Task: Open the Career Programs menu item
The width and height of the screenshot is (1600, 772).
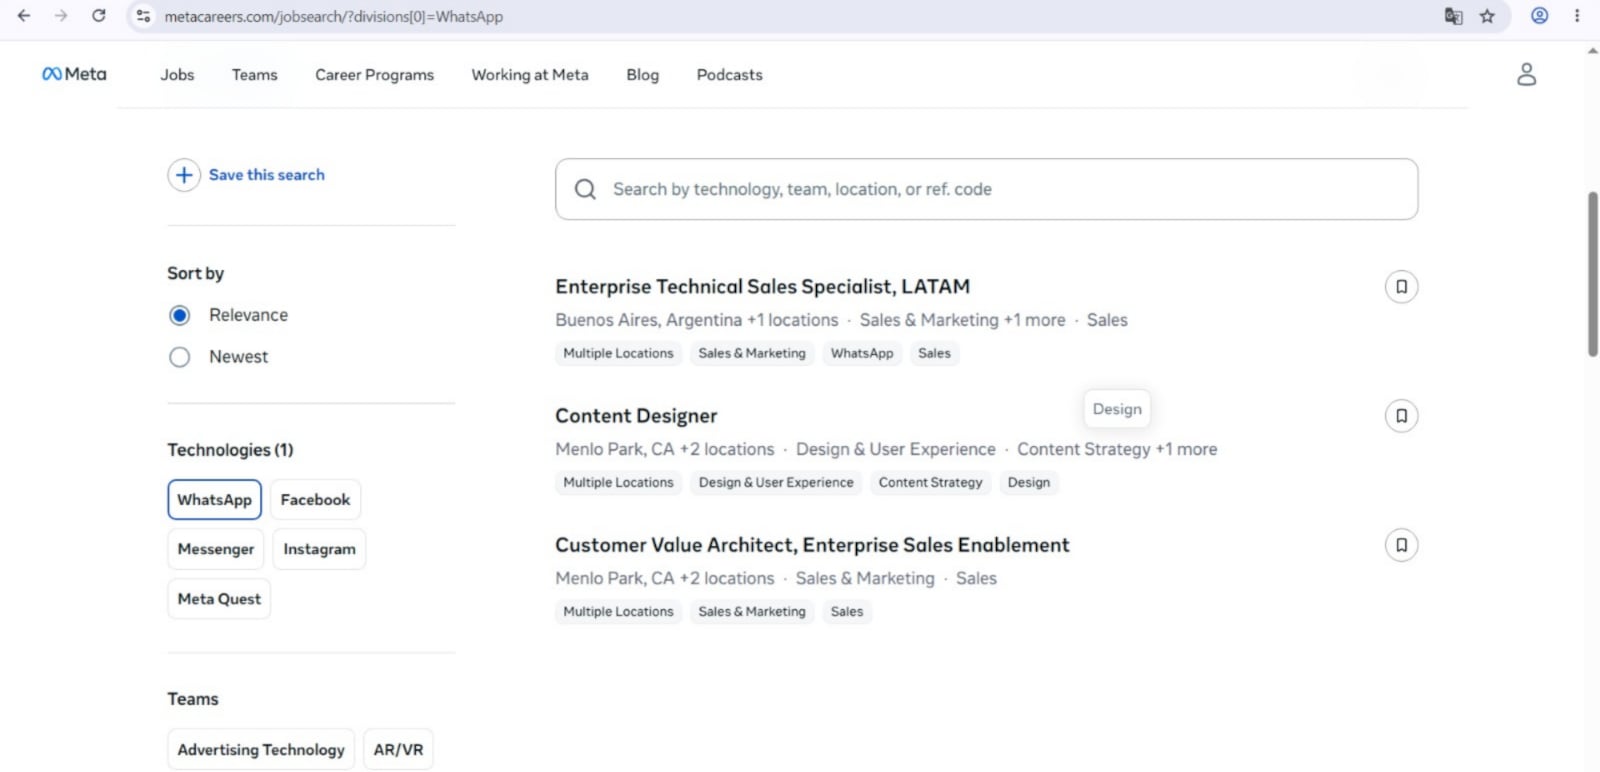Action: pos(374,75)
